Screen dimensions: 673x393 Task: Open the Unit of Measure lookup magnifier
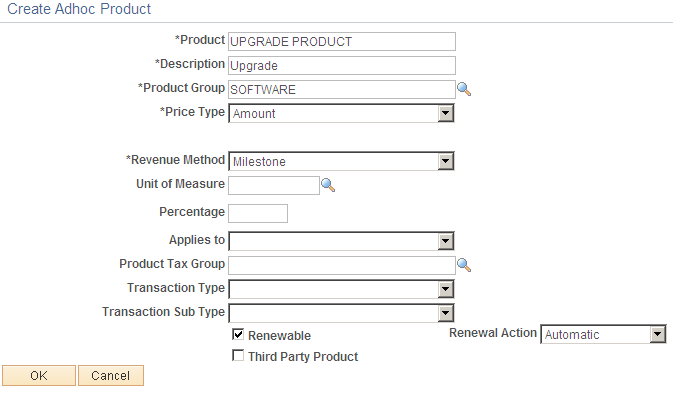pos(328,185)
